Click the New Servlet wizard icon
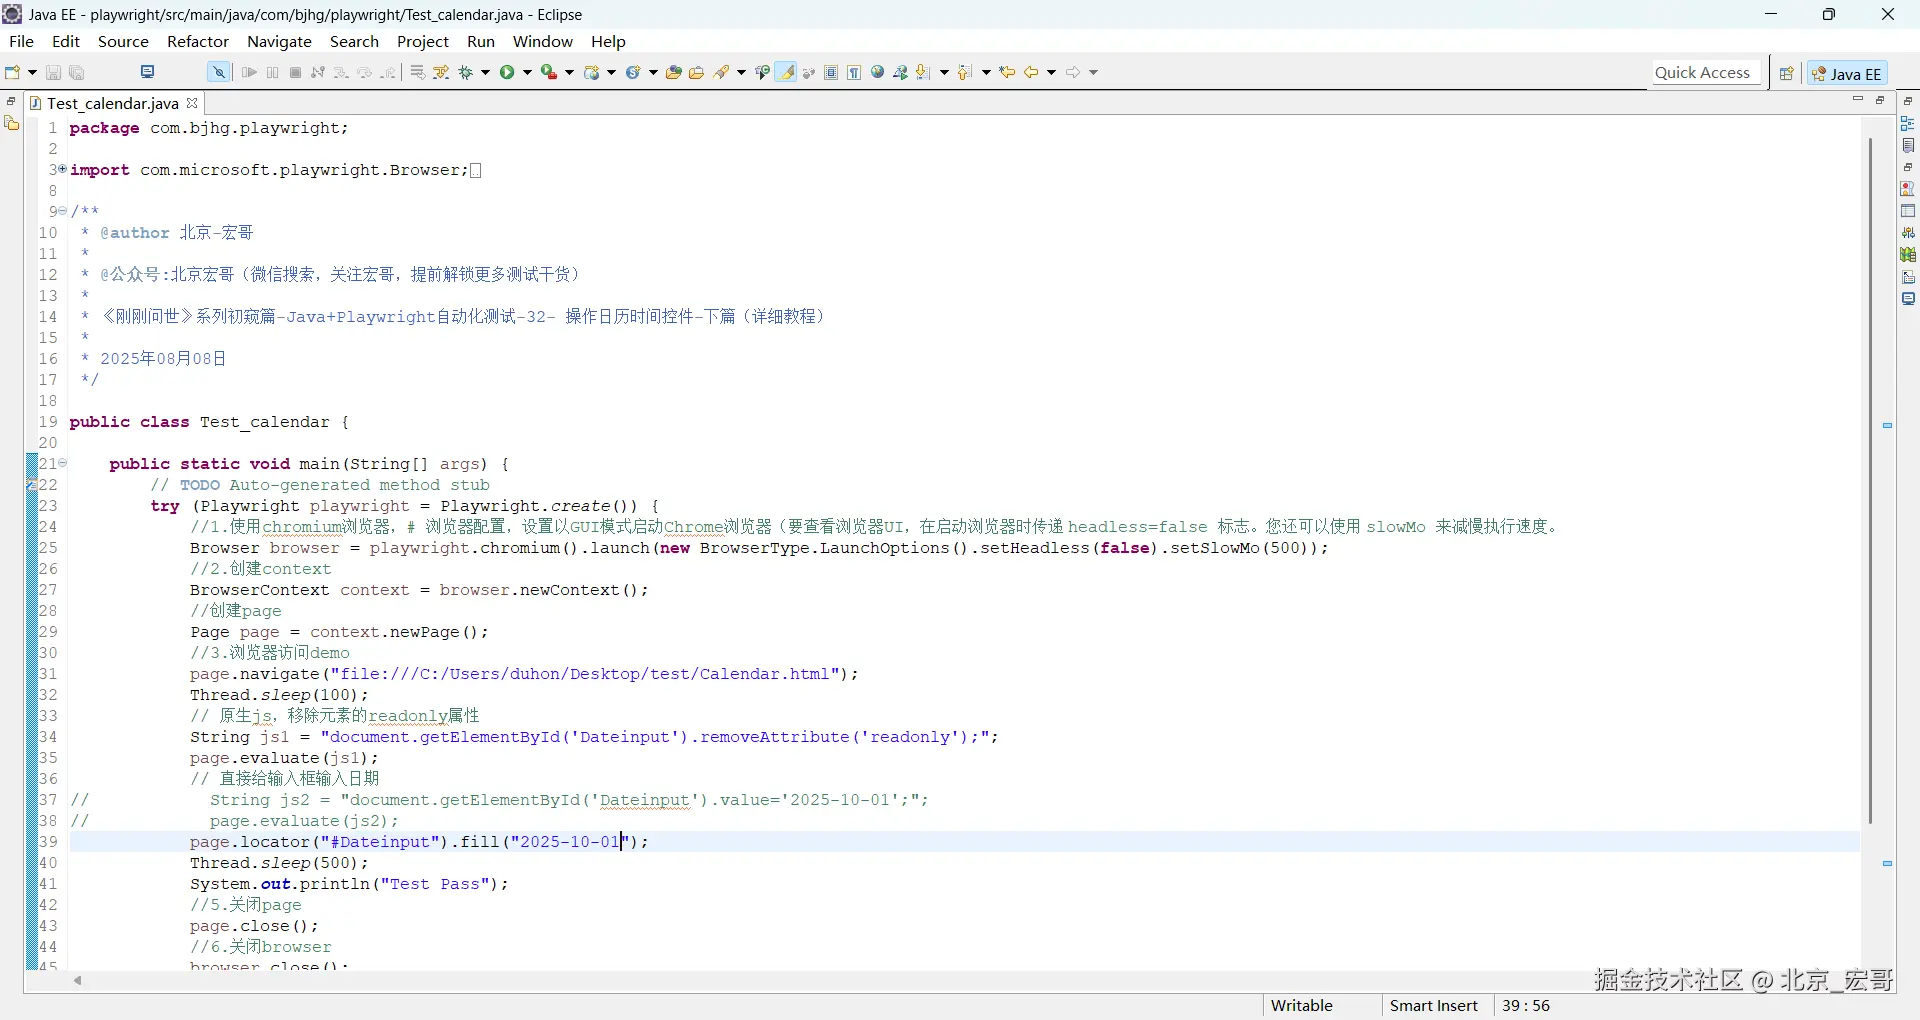The width and height of the screenshot is (1920, 1020). [x=633, y=72]
